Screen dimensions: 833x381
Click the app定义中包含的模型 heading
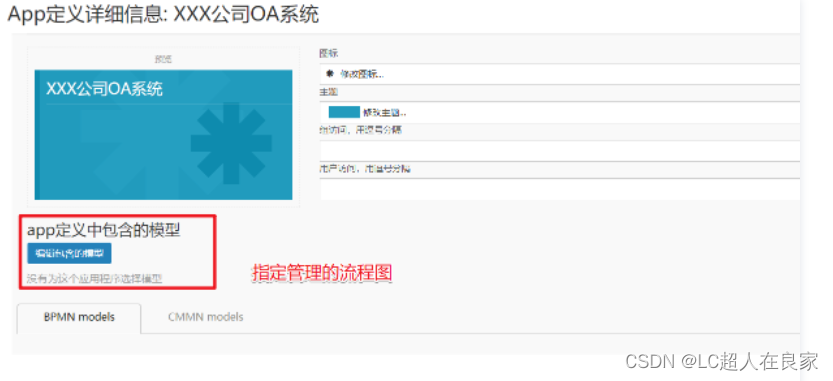point(104,230)
